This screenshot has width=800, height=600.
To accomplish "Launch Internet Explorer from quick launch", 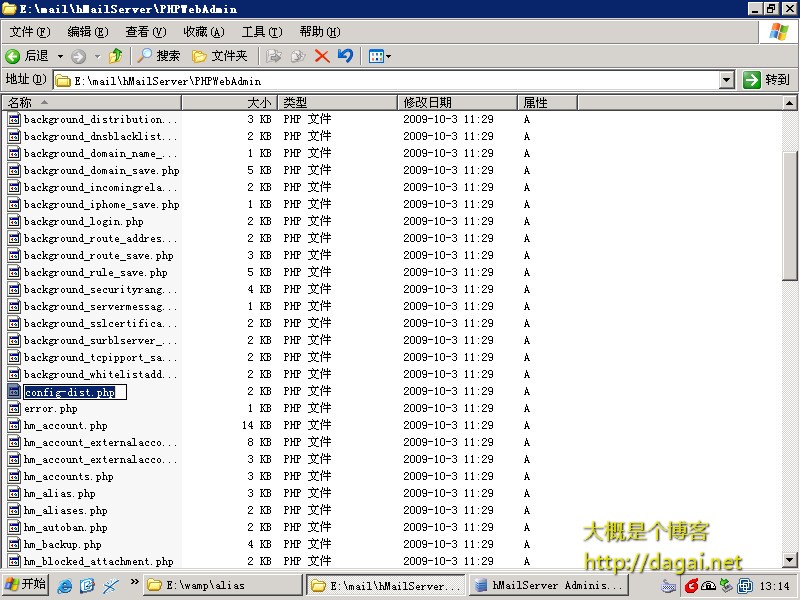I will tap(65, 585).
